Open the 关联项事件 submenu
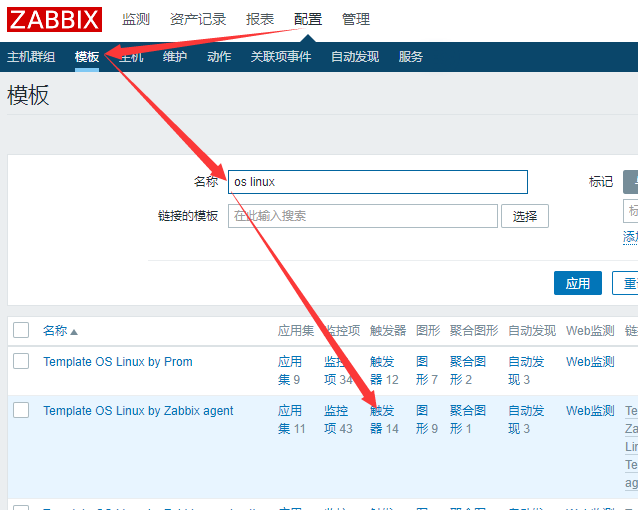This screenshot has height=510, width=638. pyautogui.click(x=281, y=57)
